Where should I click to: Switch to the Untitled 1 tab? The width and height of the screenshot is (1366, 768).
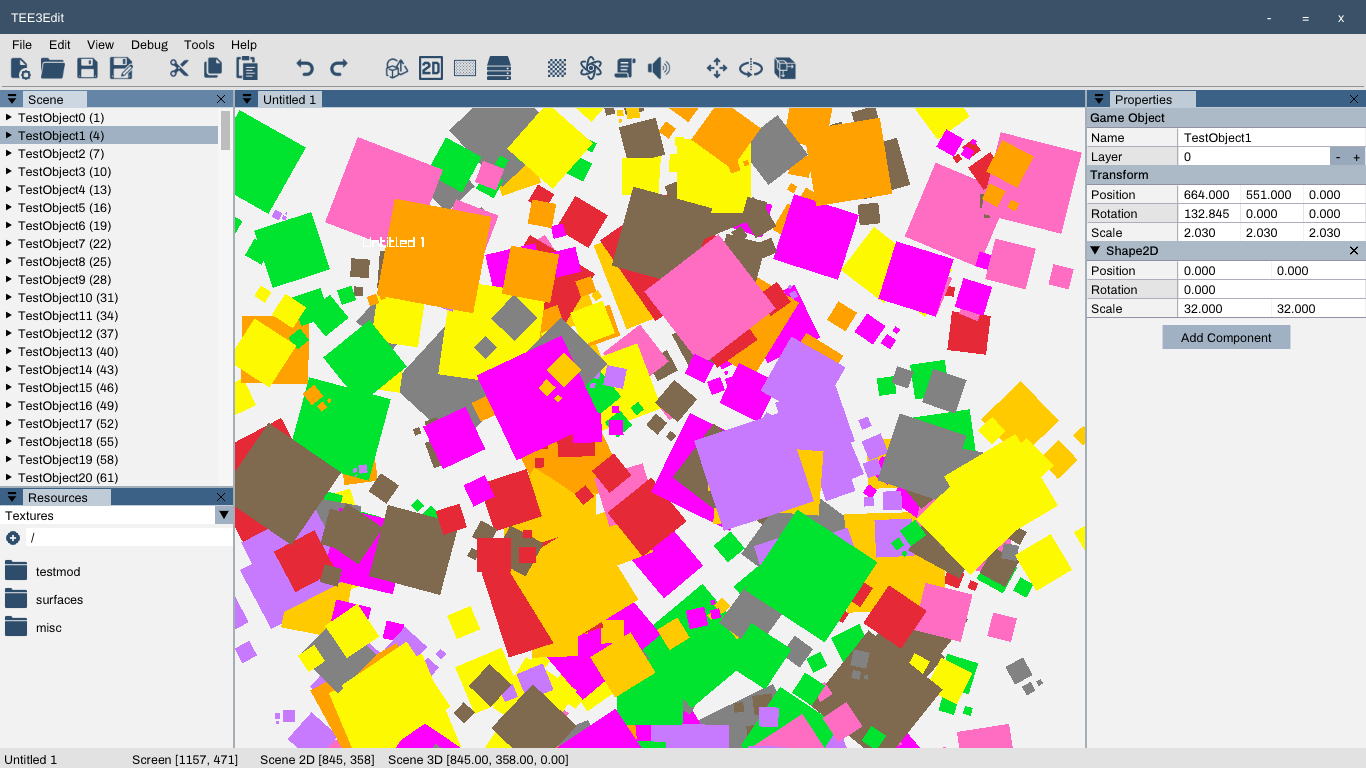(289, 100)
